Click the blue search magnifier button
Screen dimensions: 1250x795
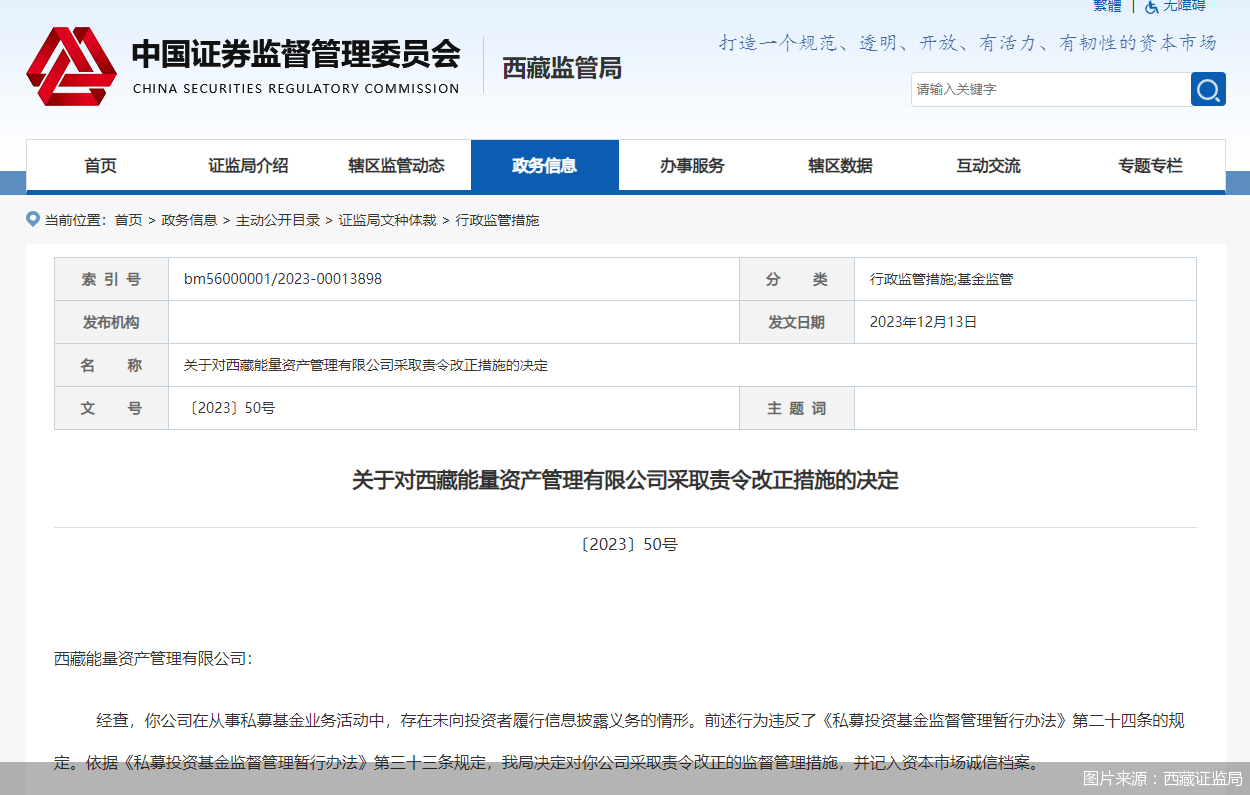[1208, 89]
